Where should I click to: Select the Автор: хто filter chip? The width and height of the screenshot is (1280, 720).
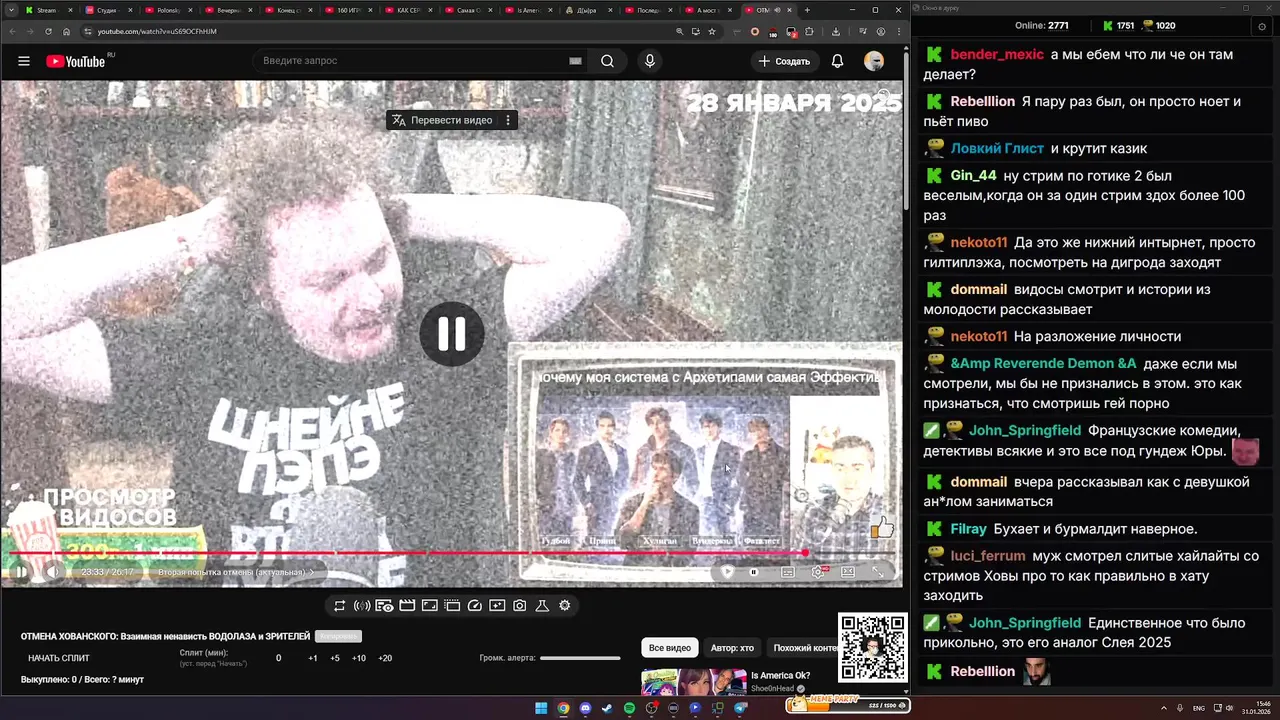tap(732, 648)
